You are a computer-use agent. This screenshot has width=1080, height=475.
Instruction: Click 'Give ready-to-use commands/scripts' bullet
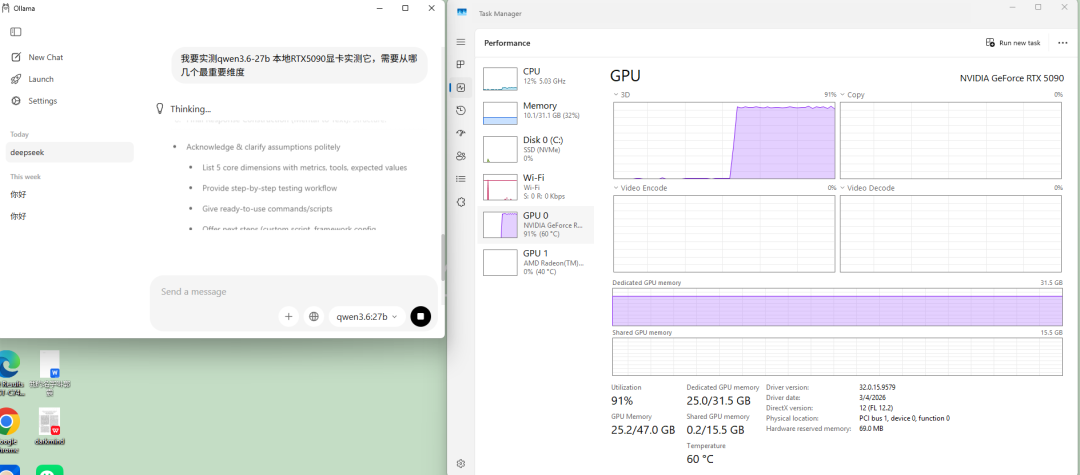[x=267, y=208]
